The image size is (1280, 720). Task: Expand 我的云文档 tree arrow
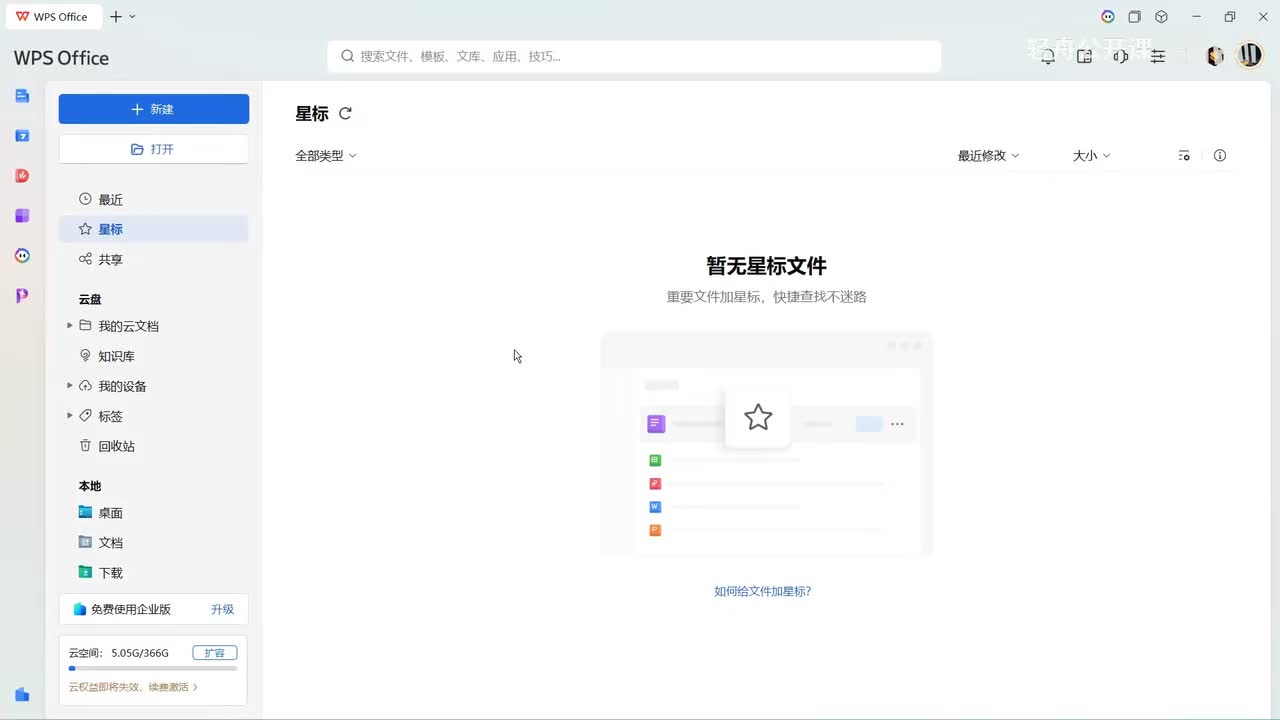69,326
